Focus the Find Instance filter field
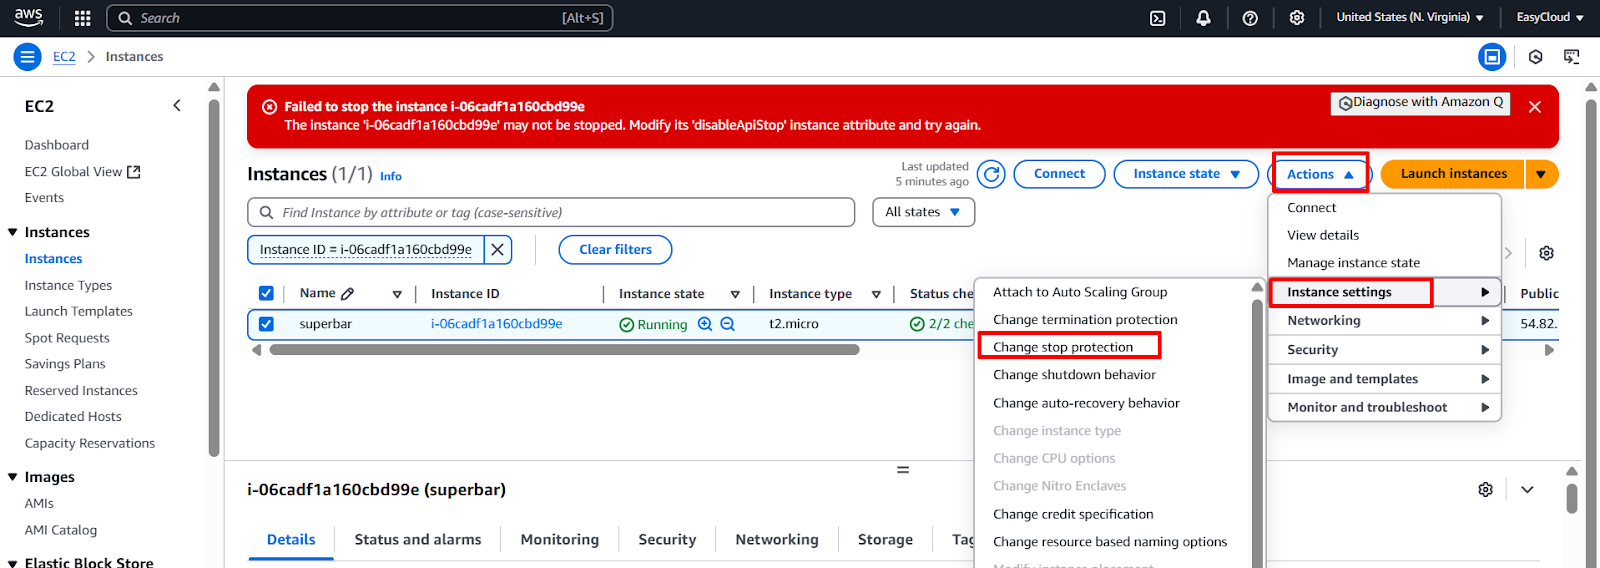The width and height of the screenshot is (1600, 568). [x=551, y=212]
